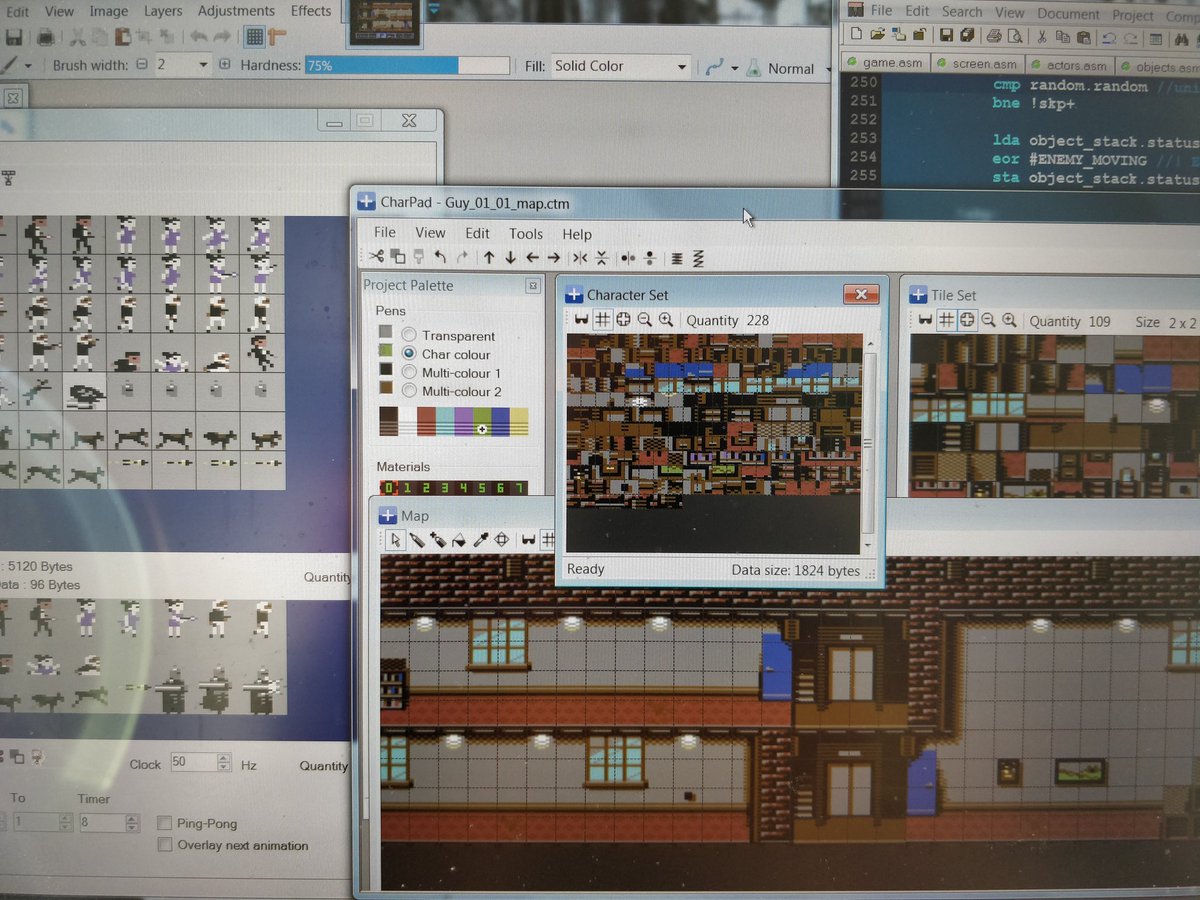Viewport: 1200px width, 900px height.
Task: Shift data left with the left arrow icon
Action: [x=532, y=257]
